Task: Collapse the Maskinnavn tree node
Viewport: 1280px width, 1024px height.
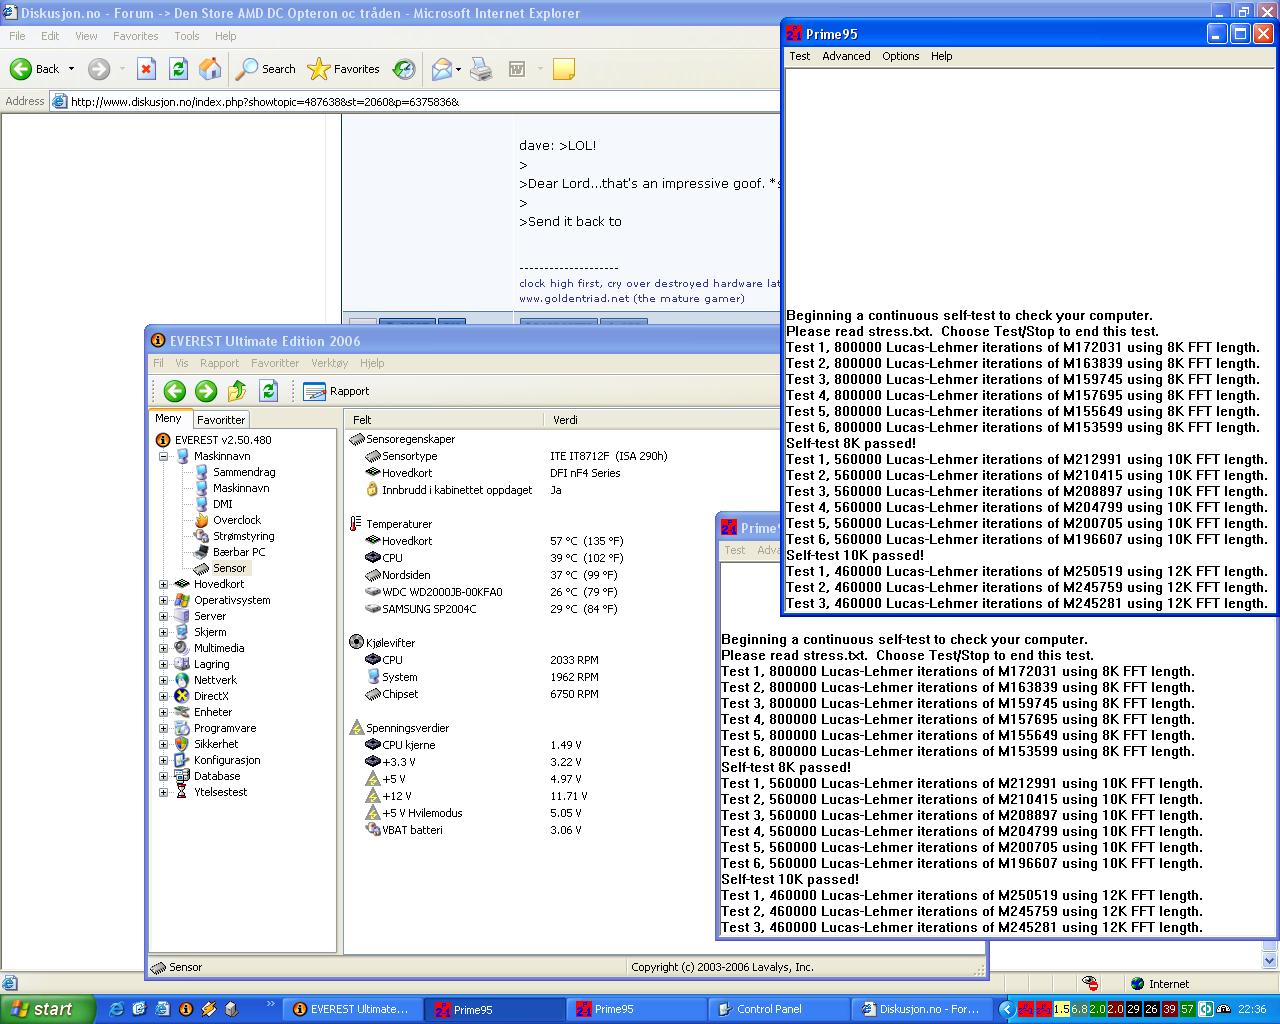Action: 163,456
